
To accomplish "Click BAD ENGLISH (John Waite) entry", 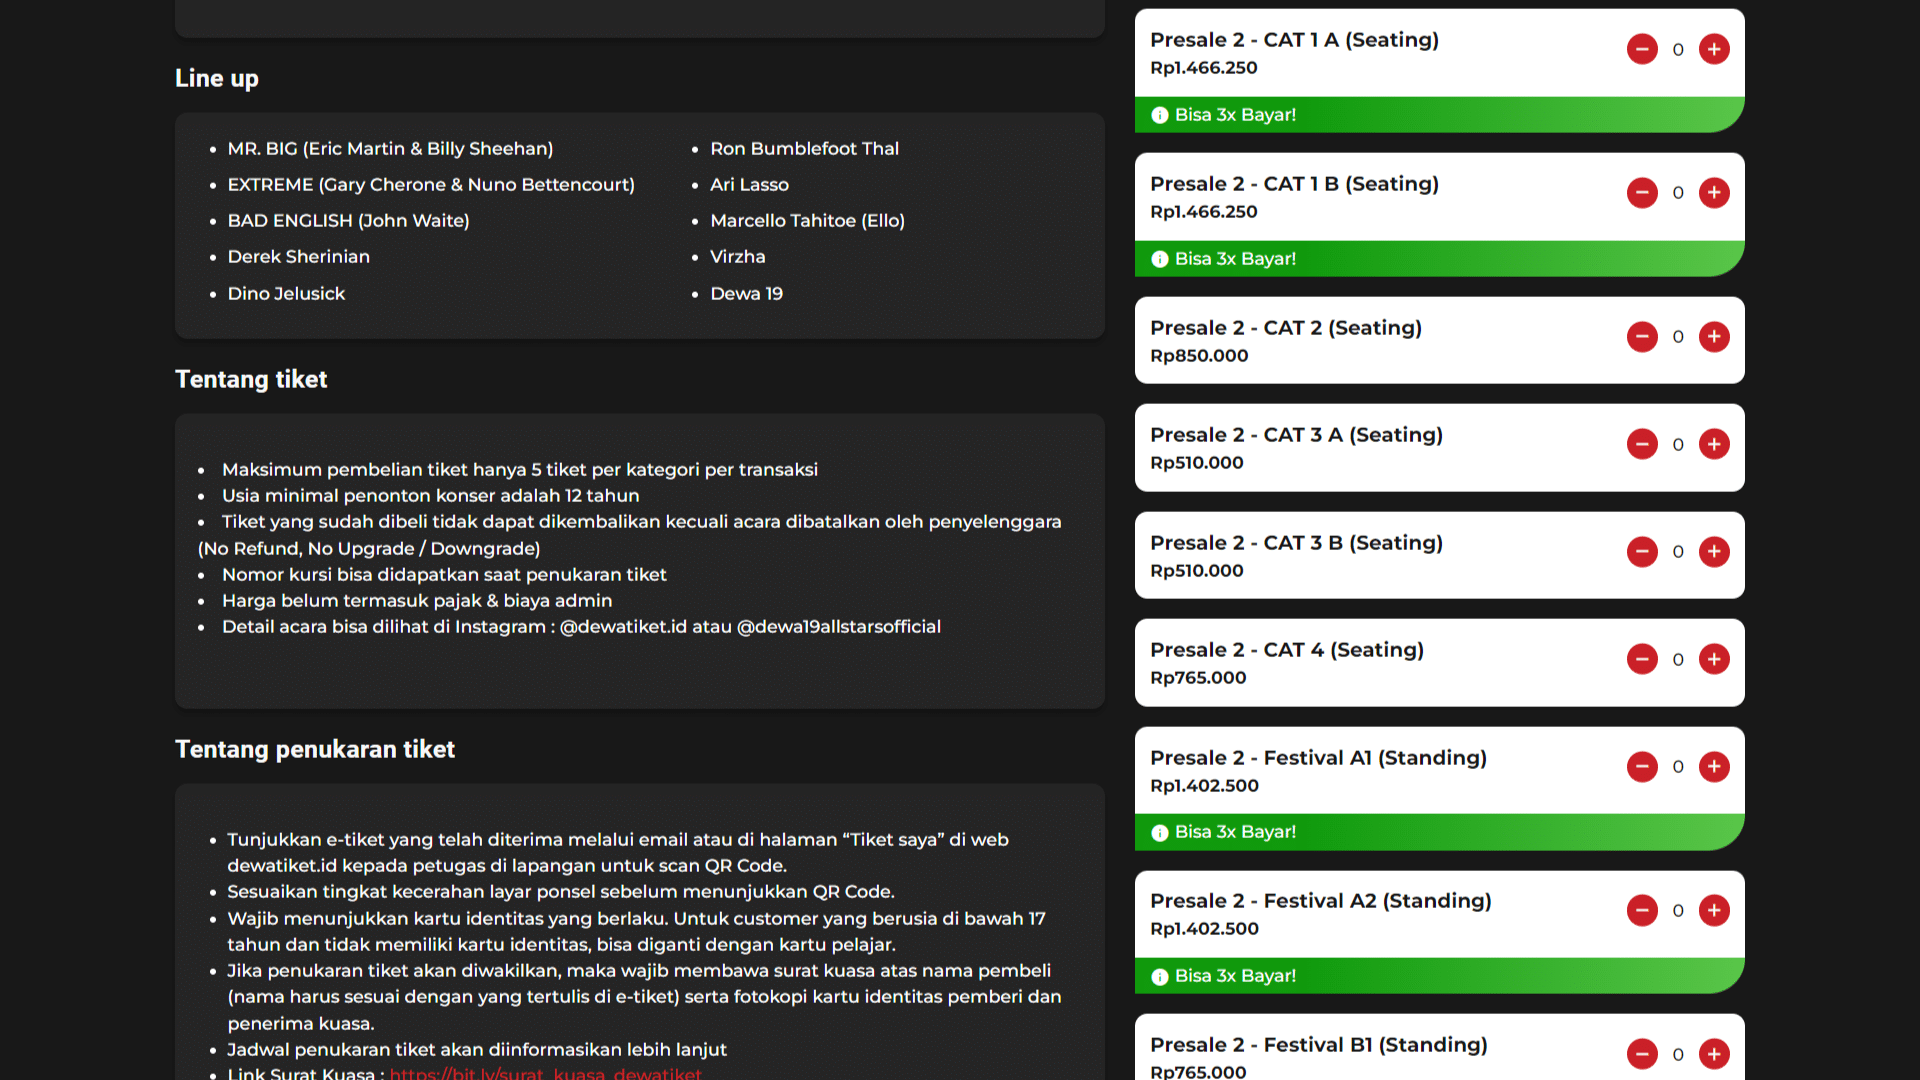I will 348,221.
